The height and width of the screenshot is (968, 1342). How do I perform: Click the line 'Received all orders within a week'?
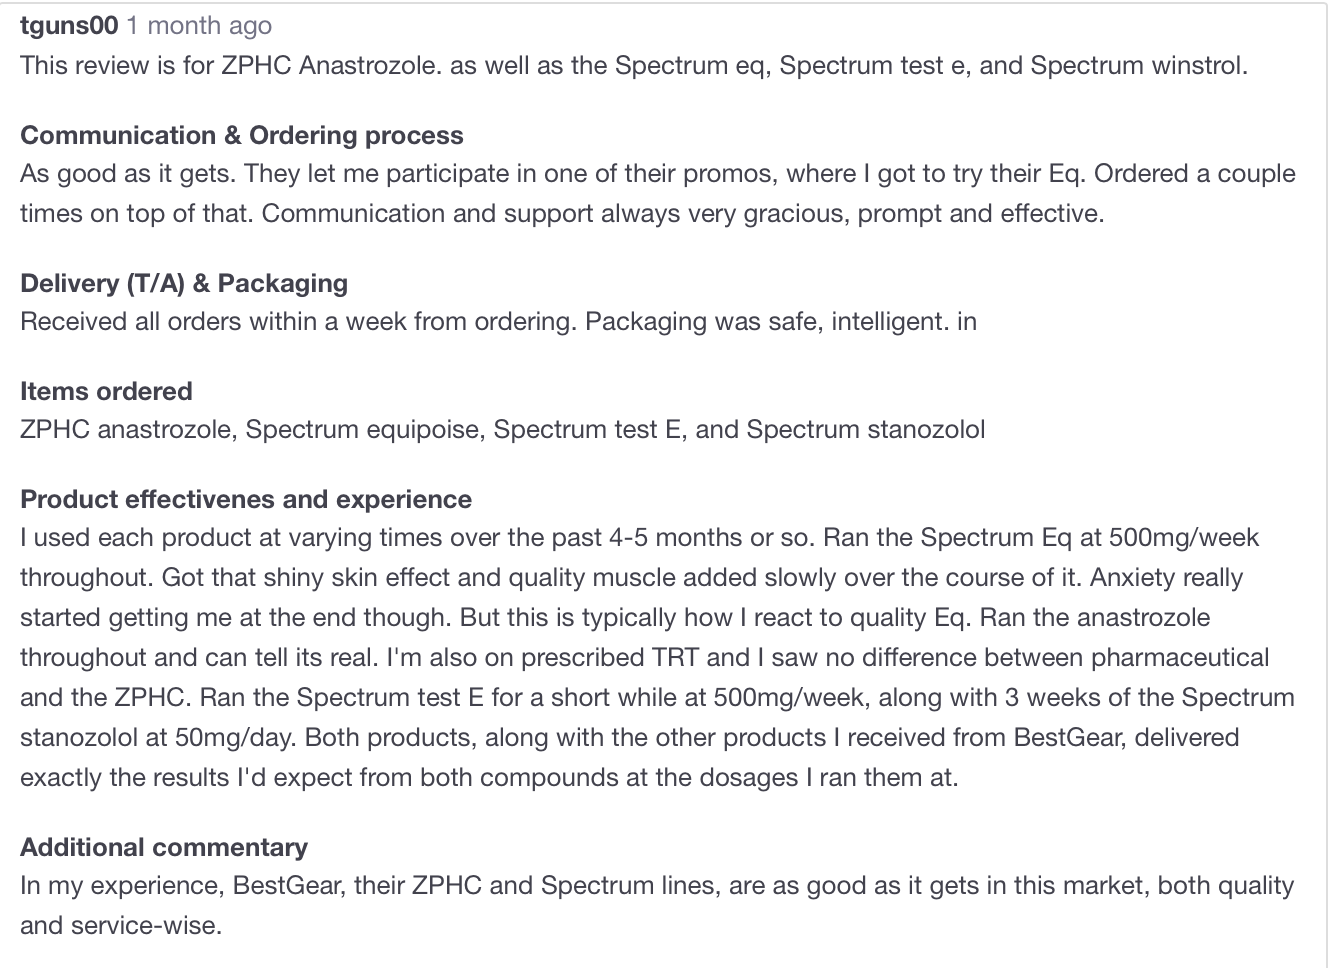[x=499, y=322]
